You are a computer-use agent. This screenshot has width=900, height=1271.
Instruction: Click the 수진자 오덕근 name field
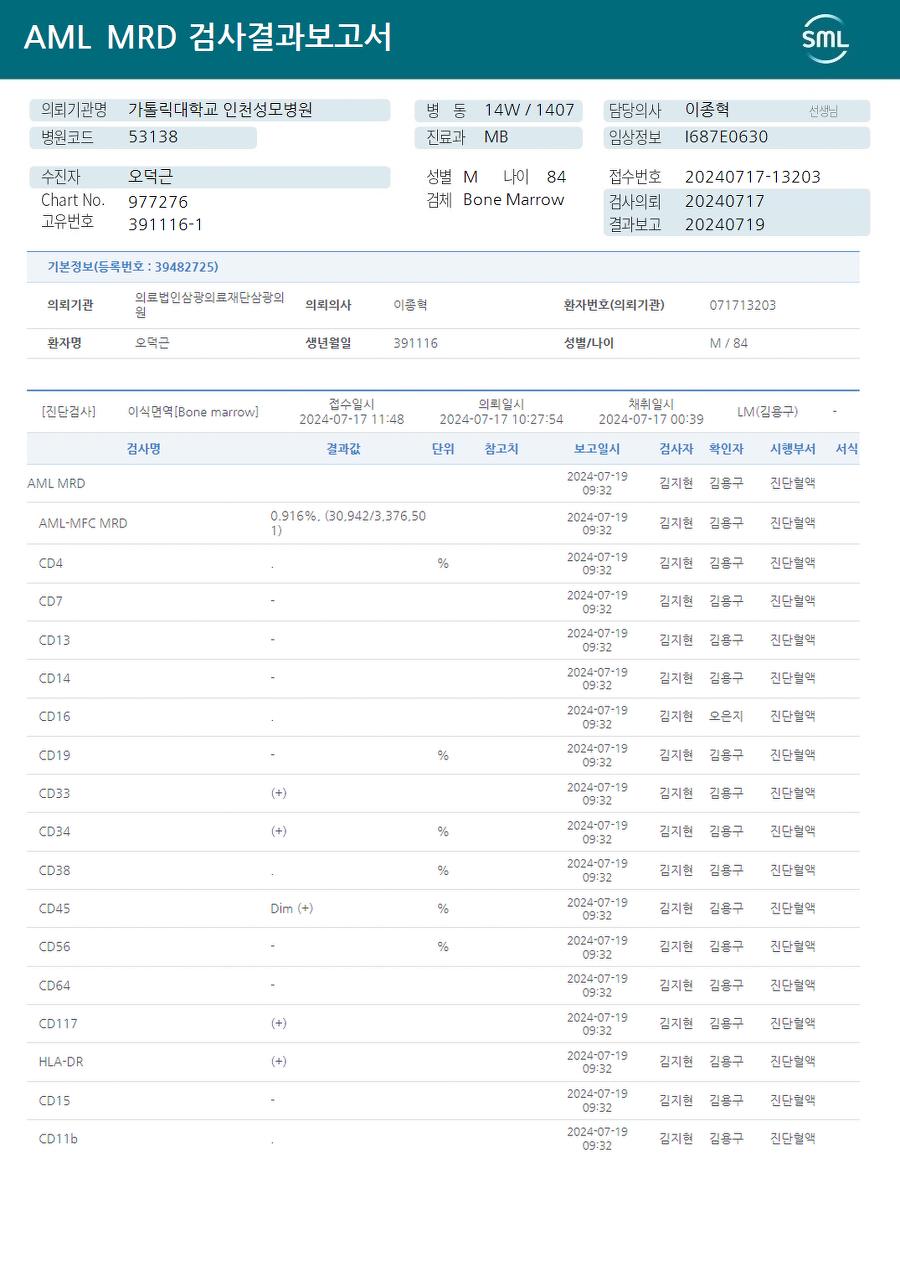pyautogui.click(x=209, y=177)
